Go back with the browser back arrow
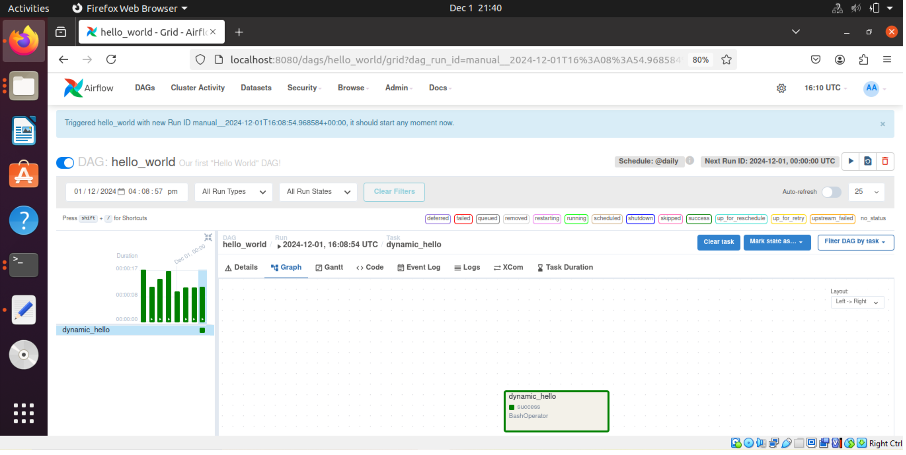 point(64,60)
